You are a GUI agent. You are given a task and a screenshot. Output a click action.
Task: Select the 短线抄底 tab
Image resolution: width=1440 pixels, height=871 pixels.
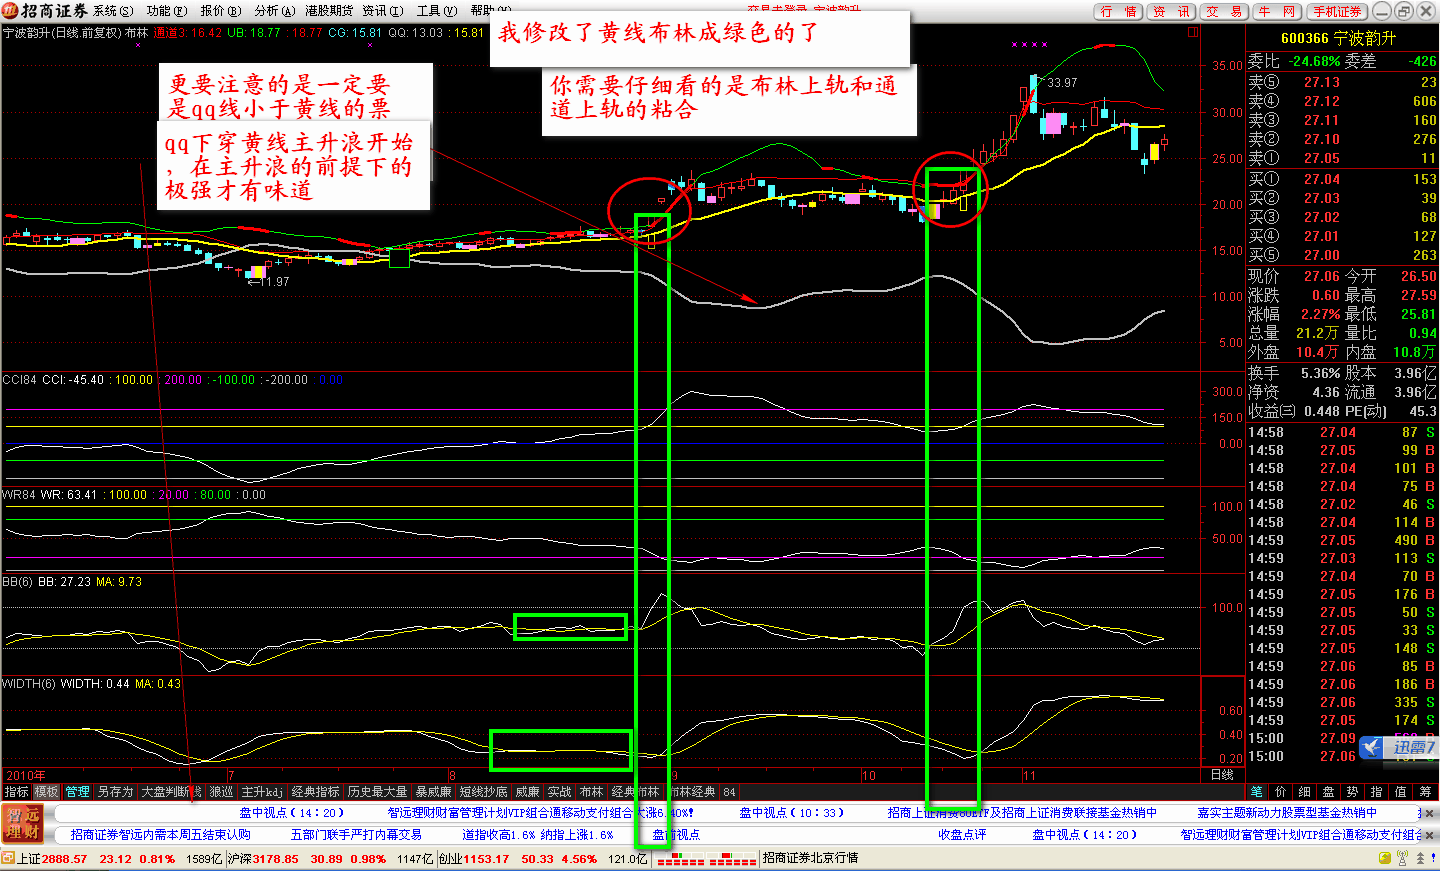(x=484, y=791)
